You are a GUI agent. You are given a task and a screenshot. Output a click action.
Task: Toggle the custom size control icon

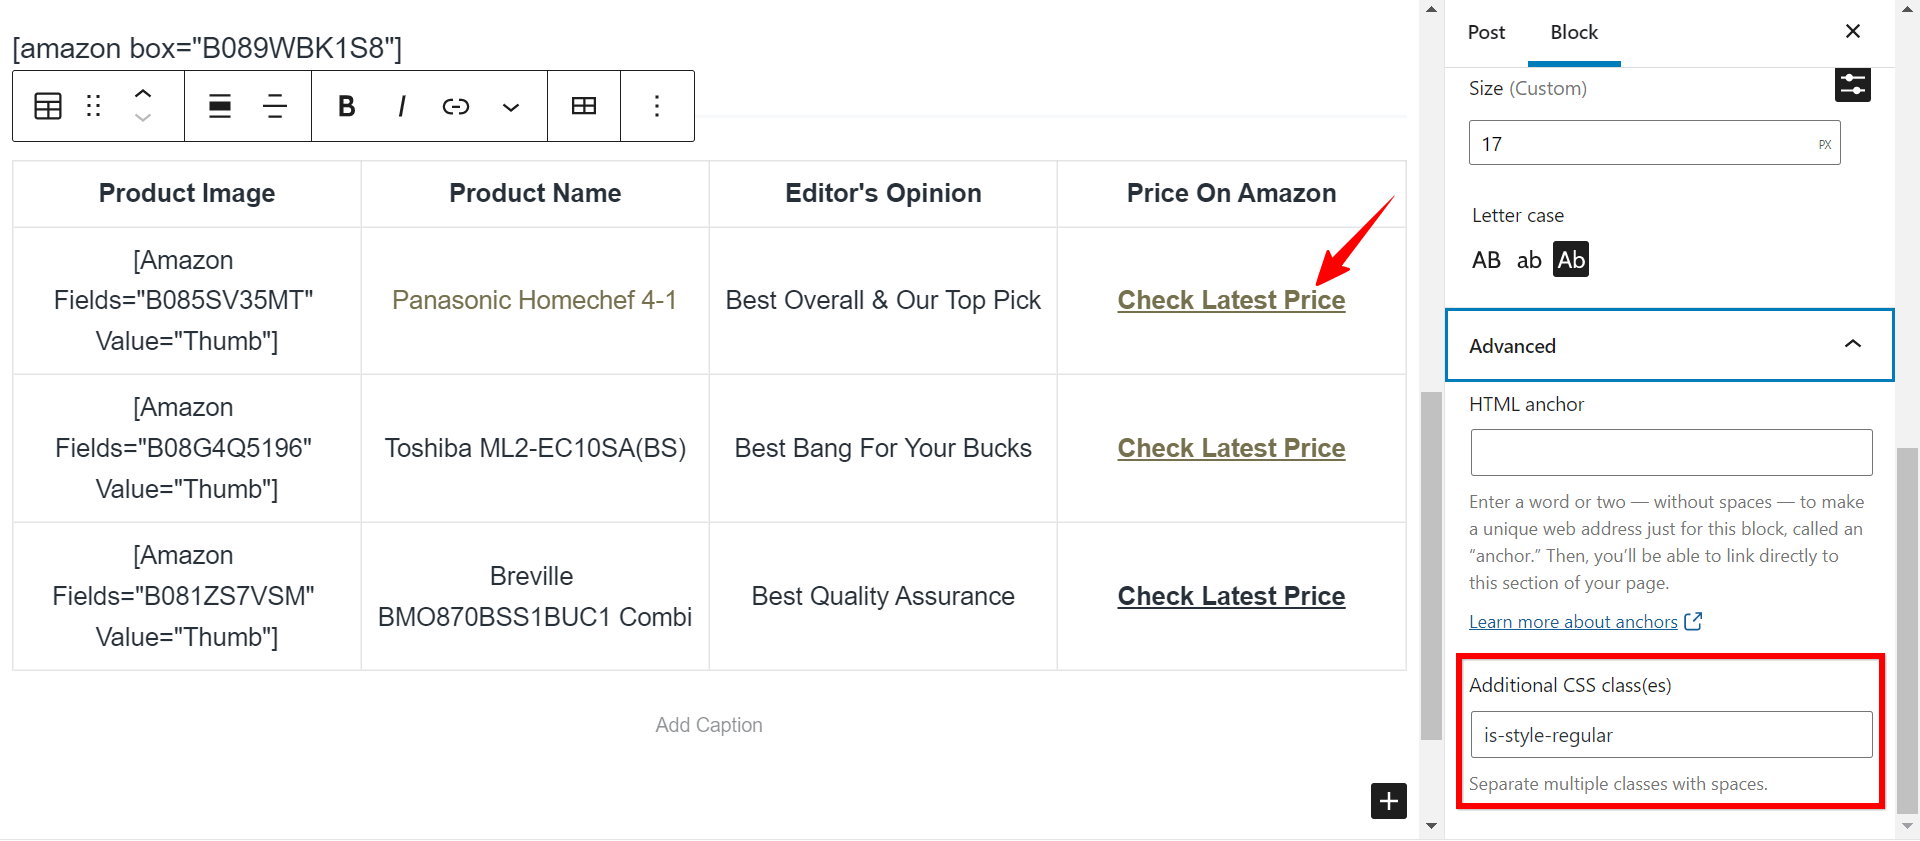click(1853, 85)
